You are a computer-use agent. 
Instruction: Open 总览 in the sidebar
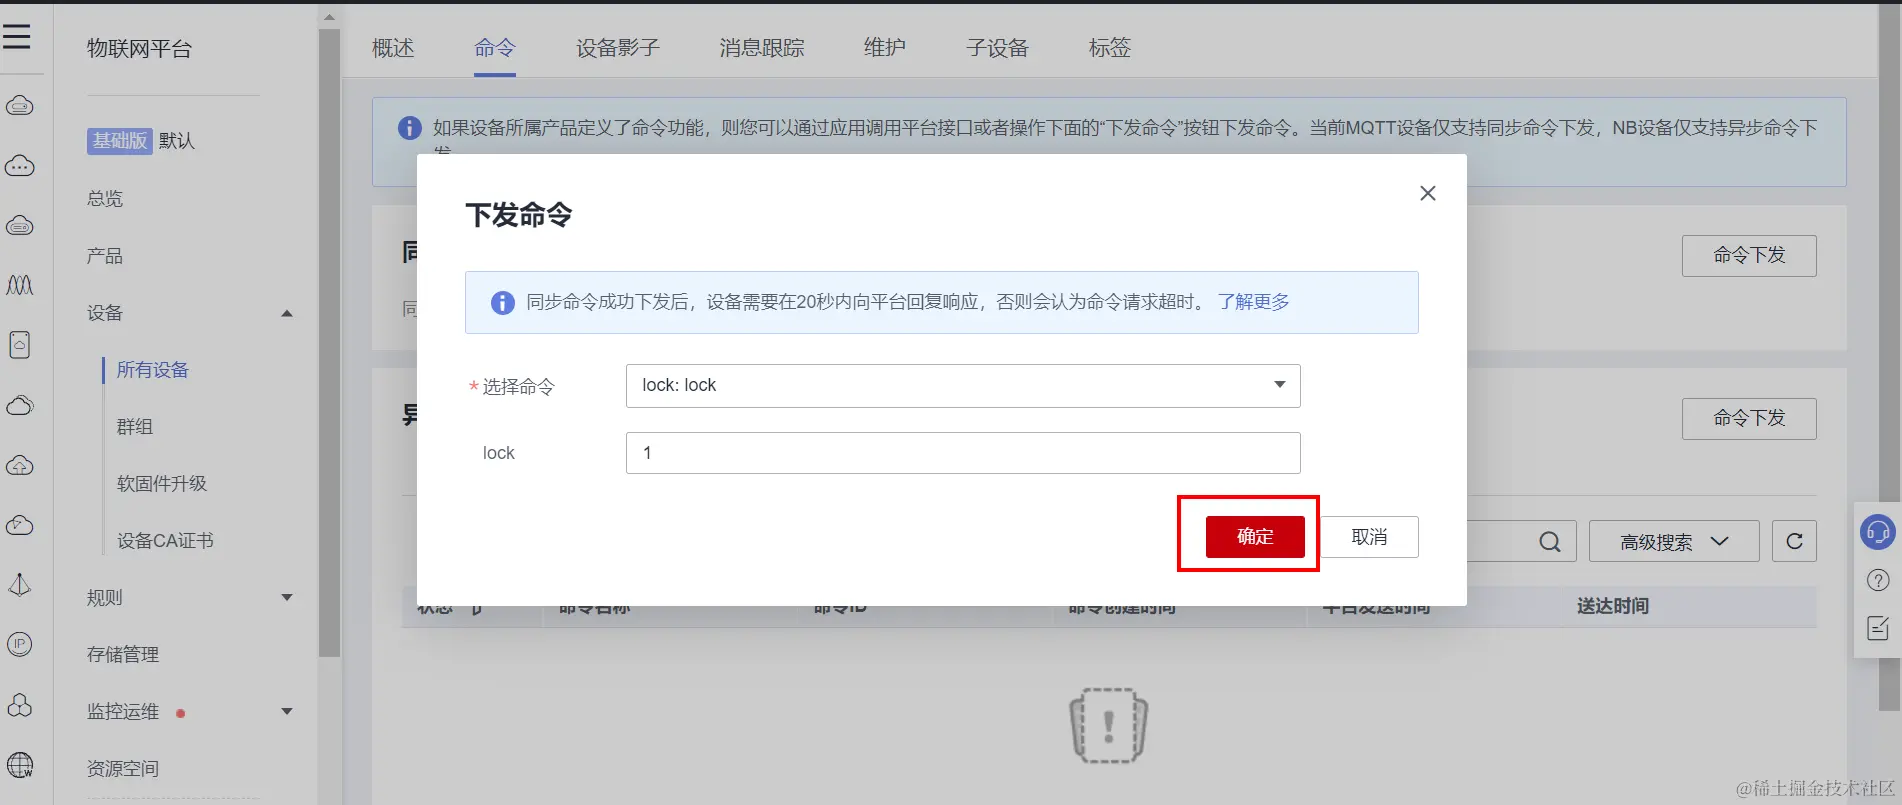(105, 199)
